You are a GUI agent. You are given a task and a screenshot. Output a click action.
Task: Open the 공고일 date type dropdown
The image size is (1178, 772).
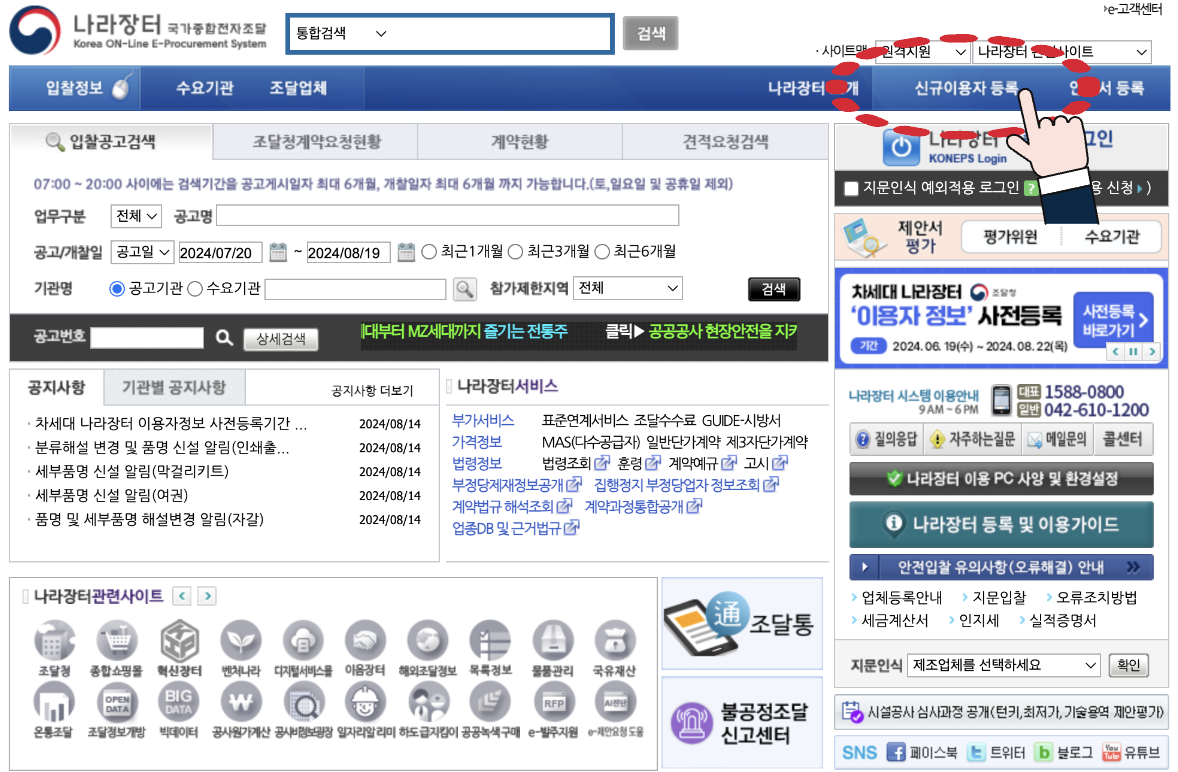(x=142, y=252)
